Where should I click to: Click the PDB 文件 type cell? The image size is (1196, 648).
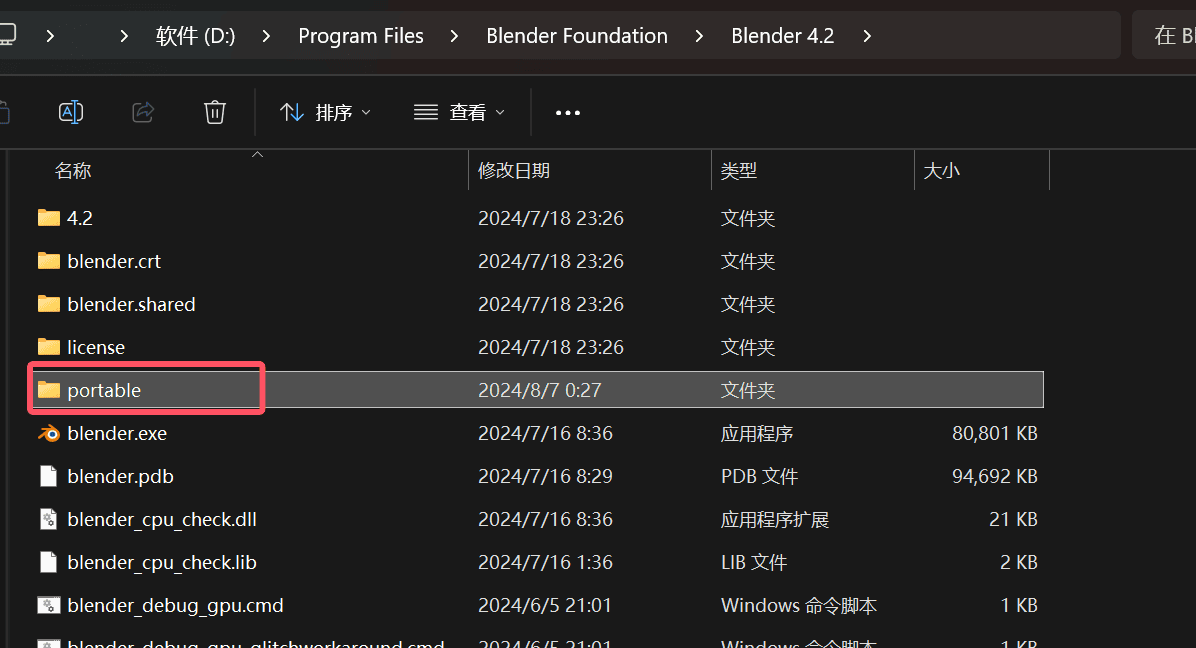coord(759,476)
